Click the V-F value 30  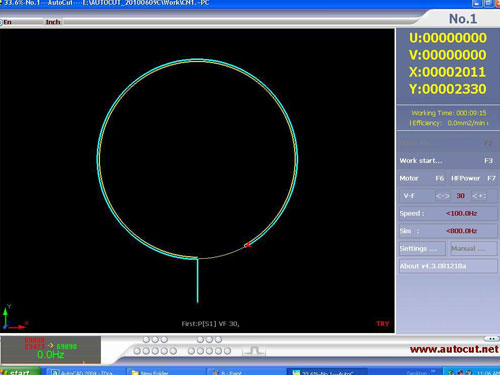460,196
